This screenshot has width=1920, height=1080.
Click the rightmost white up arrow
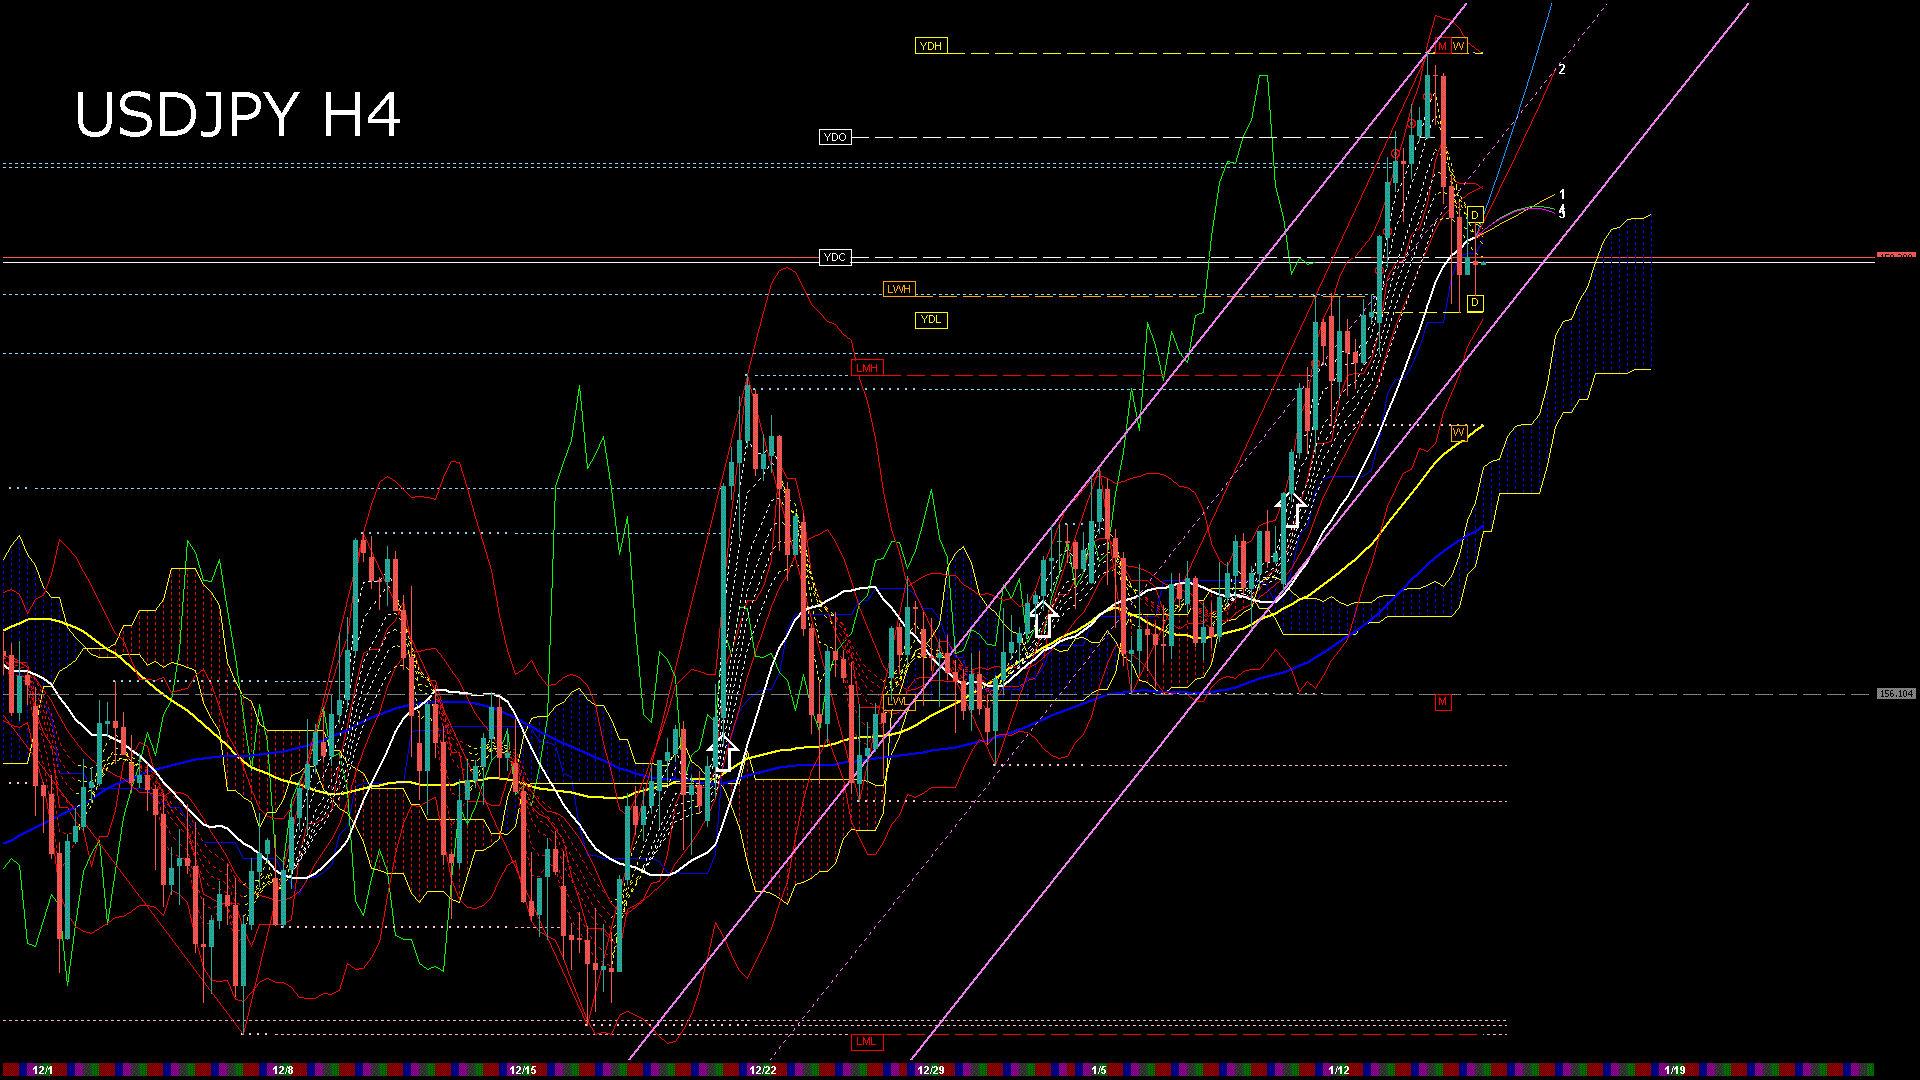click(1293, 510)
